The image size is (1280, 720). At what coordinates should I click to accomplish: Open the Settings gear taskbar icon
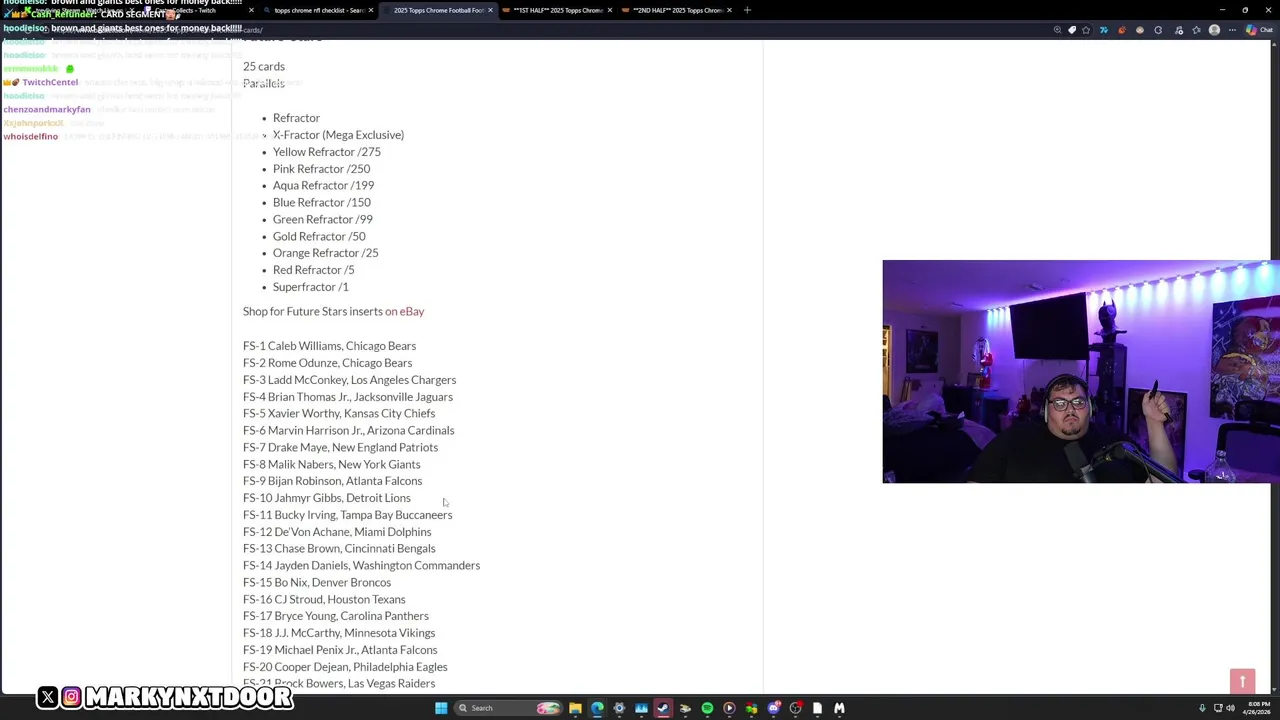click(619, 708)
